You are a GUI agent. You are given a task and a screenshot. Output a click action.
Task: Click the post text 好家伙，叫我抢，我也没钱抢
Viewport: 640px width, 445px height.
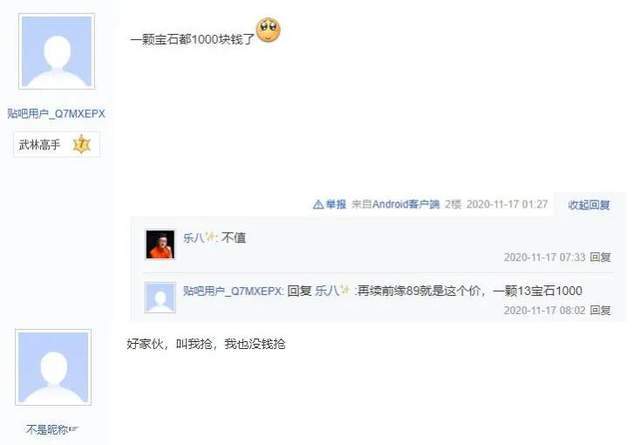206,344
